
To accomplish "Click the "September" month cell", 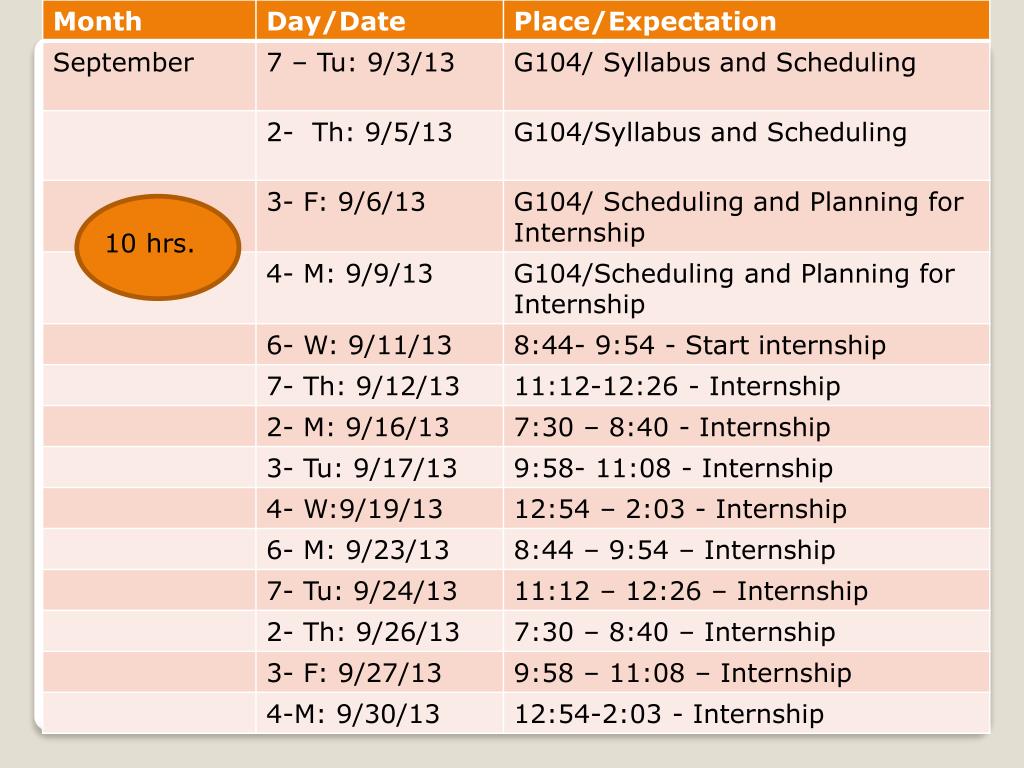I will click(123, 64).
